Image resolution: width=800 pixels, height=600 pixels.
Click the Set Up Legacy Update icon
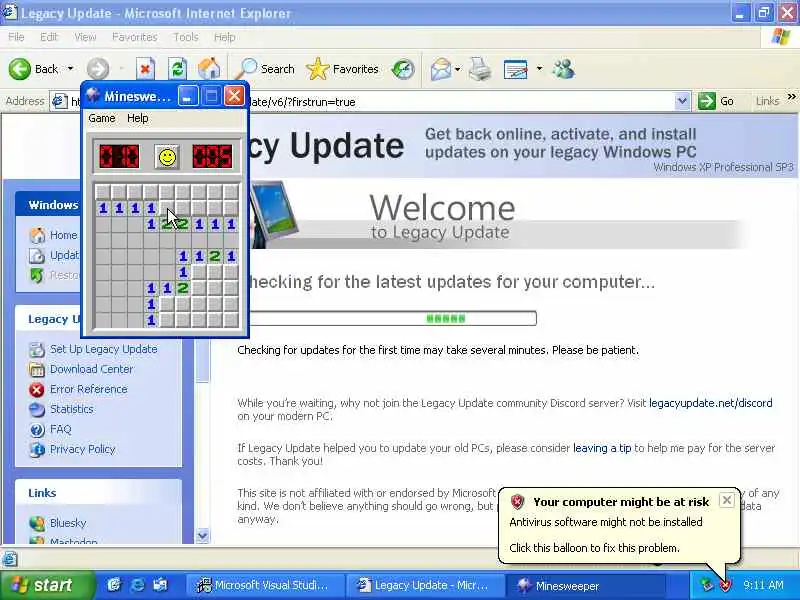[x=37, y=349]
